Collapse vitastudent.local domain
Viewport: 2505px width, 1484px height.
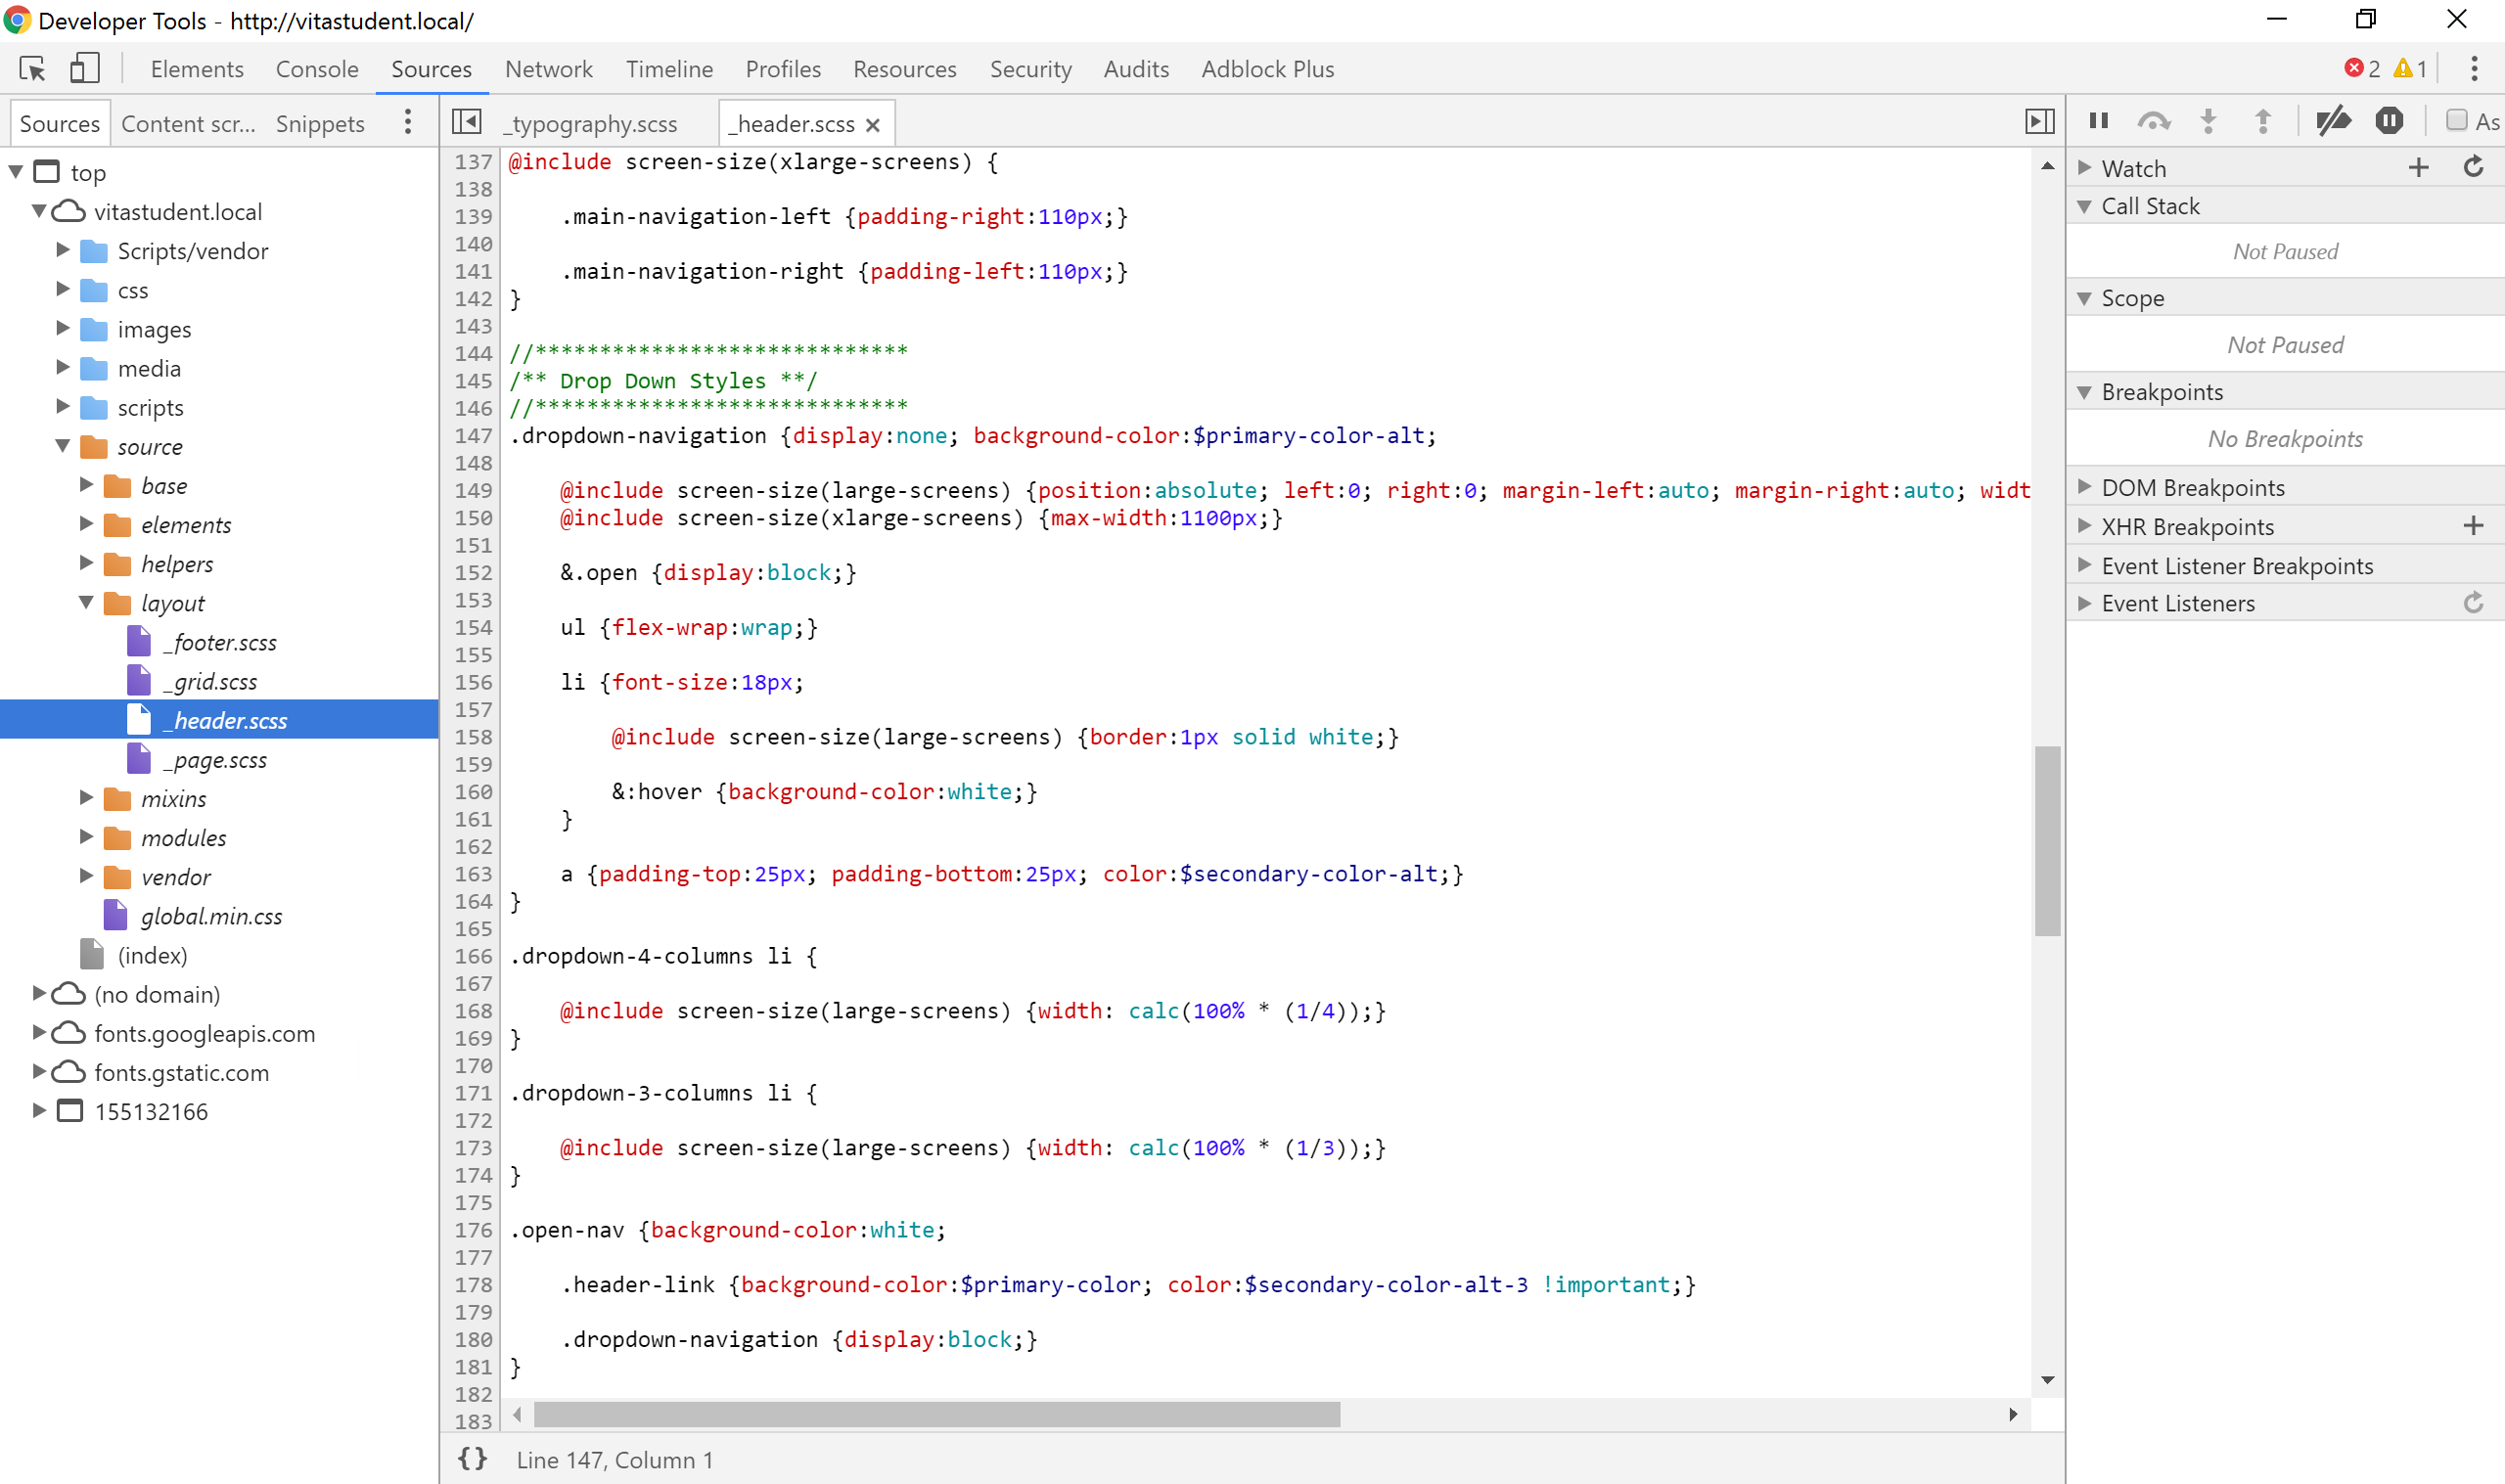tap(39, 211)
